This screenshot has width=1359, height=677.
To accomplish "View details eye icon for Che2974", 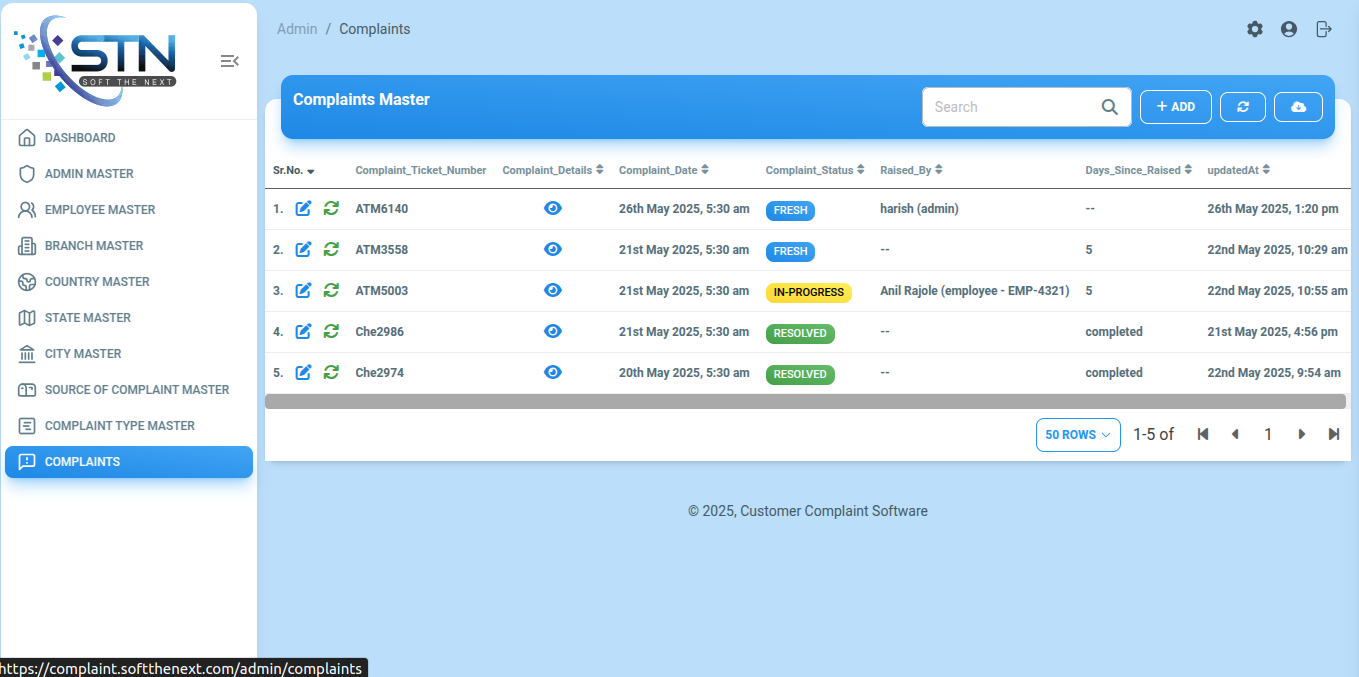I will tap(553, 372).
